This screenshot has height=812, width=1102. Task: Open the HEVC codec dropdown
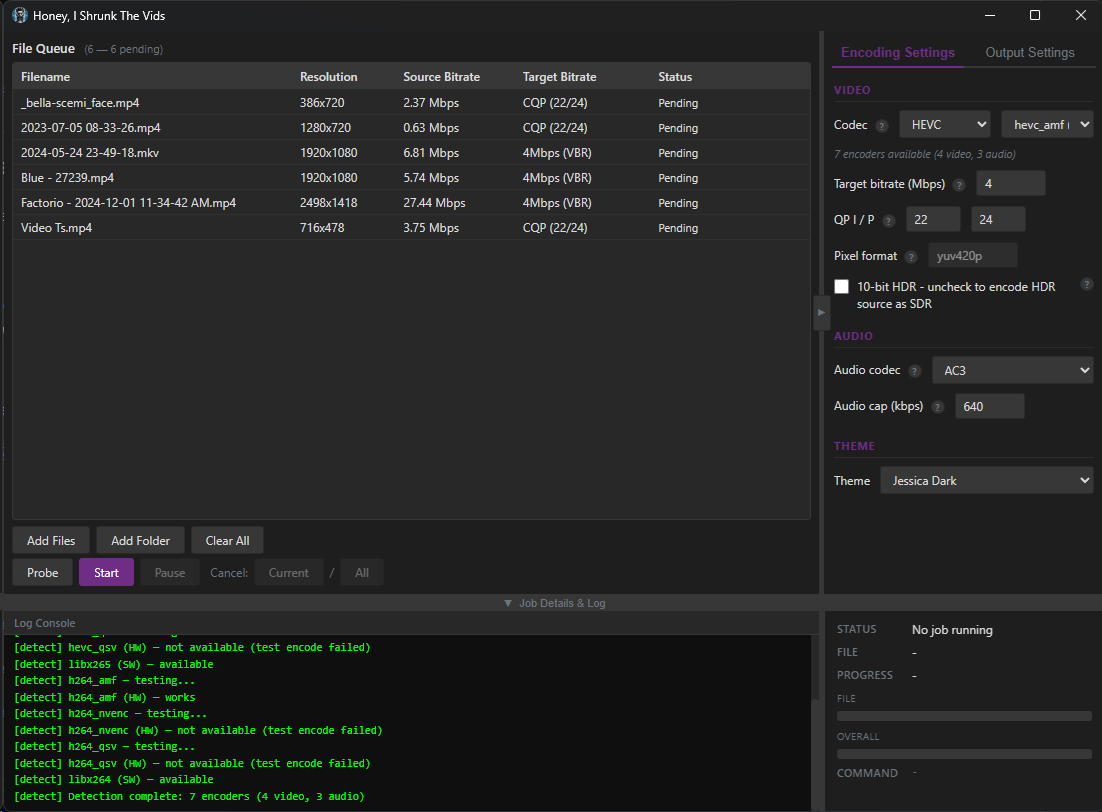[944, 124]
